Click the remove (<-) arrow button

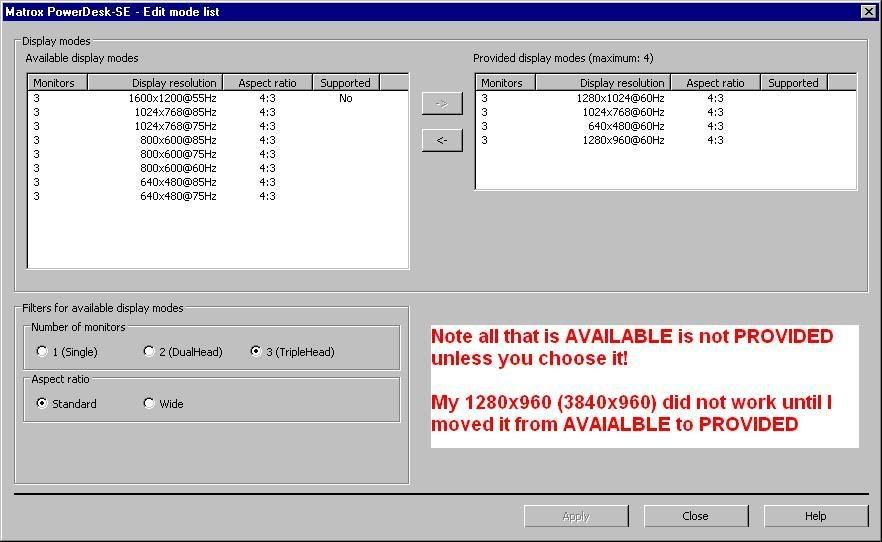pos(442,140)
